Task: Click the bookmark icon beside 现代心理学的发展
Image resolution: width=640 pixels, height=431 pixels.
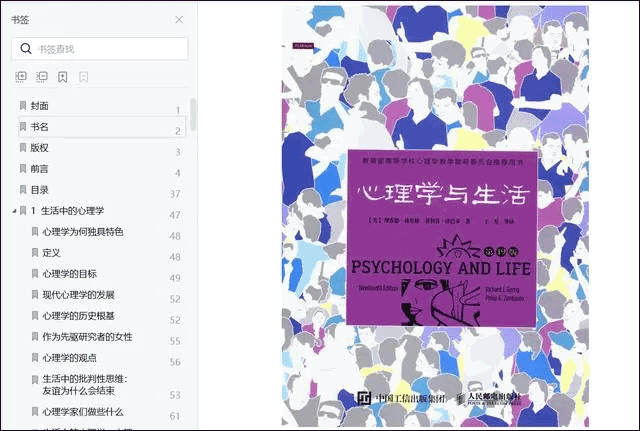Action: (x=35, y=295)
